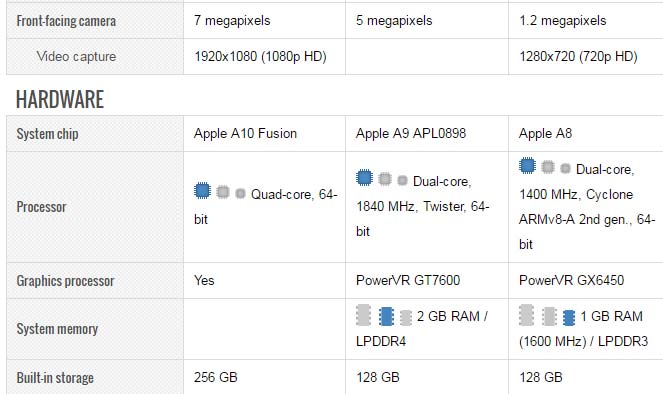This screenshot has height=394, width=663.
Task: Click the large gray memory icon in the LPDDR4 cell
Action: click(x=363, y=315)
